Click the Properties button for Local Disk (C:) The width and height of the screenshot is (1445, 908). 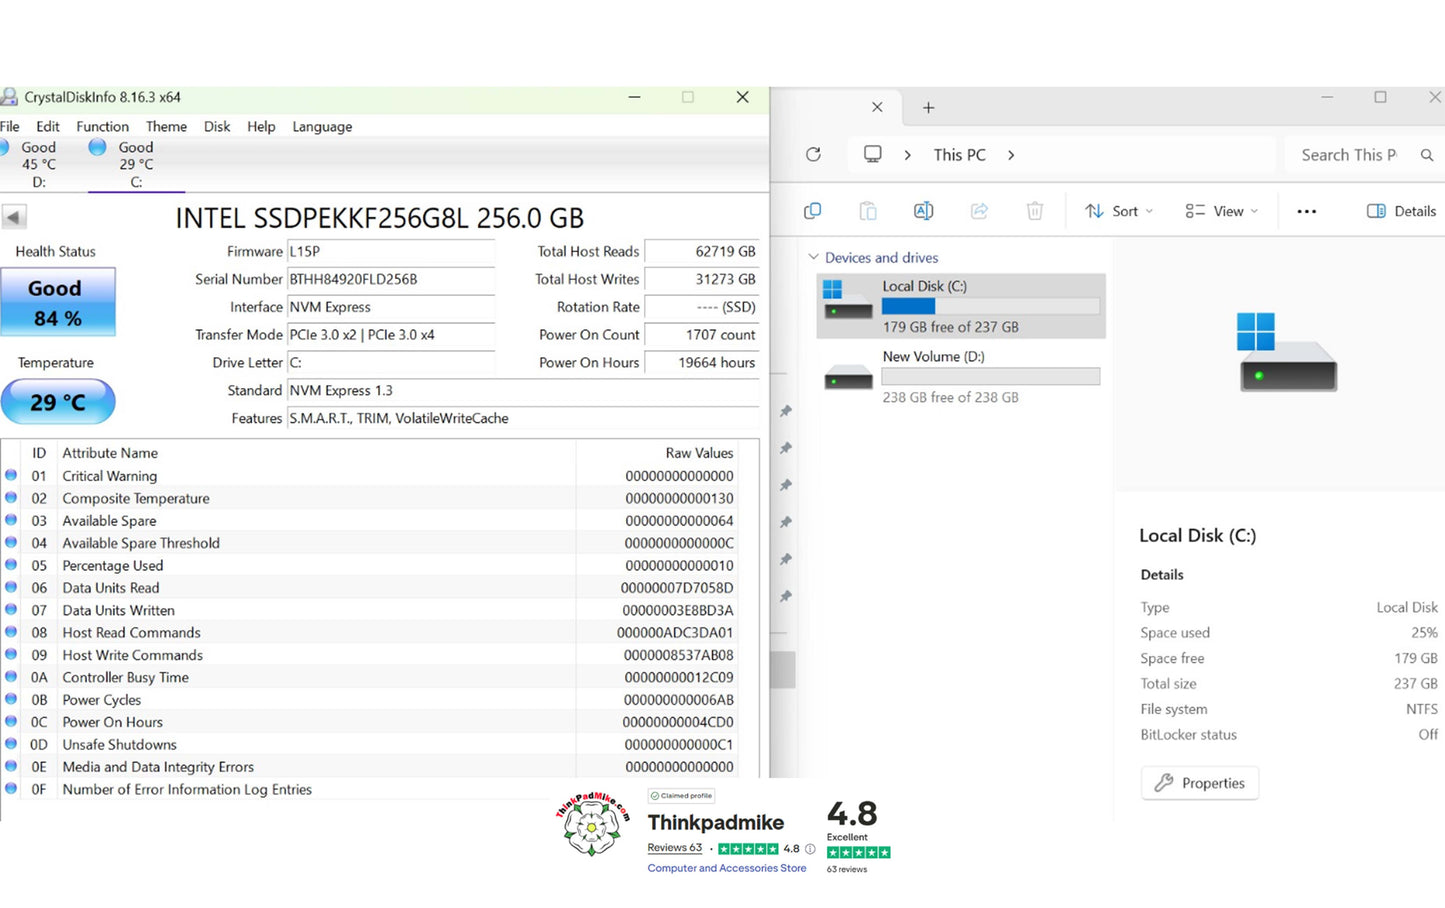click(x=1200, y=783)
